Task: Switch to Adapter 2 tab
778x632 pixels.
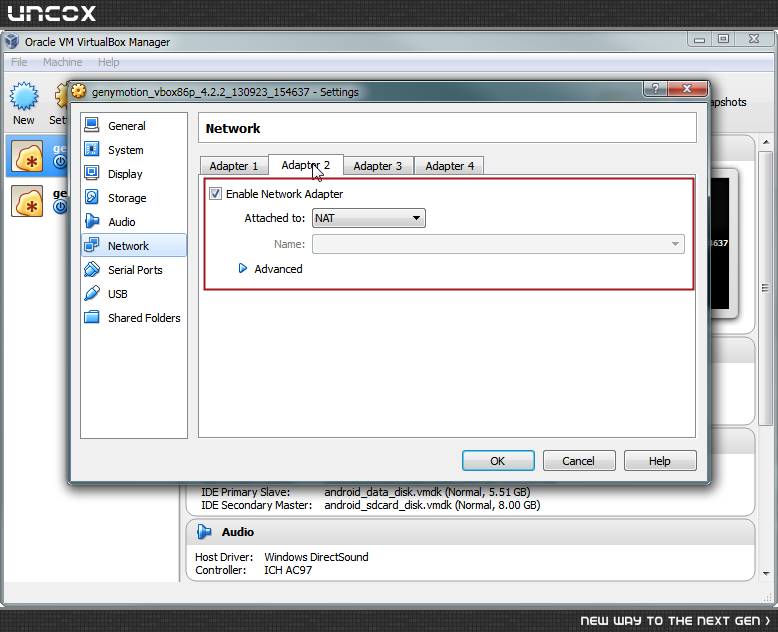Action: tap(306, 165)
